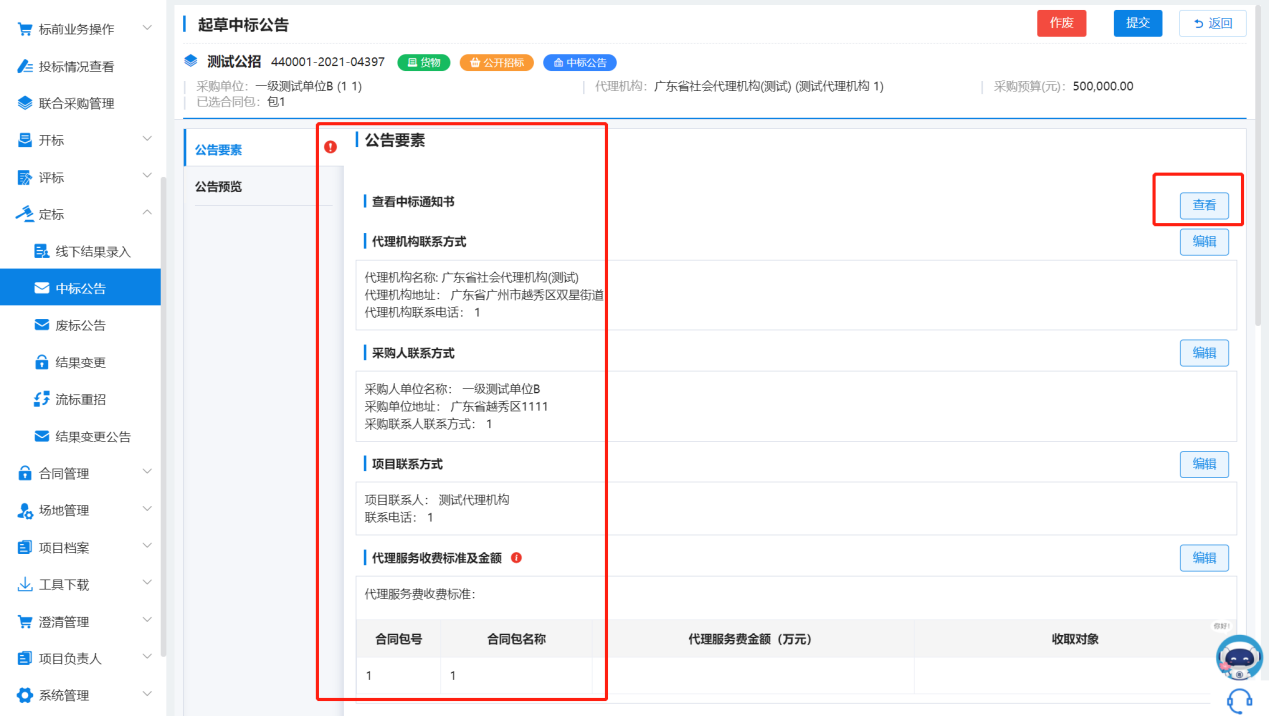This screenshot has width=1269, height=716.
Task: Collapse the 定标 menu section
Action: [x=147, y=214]
